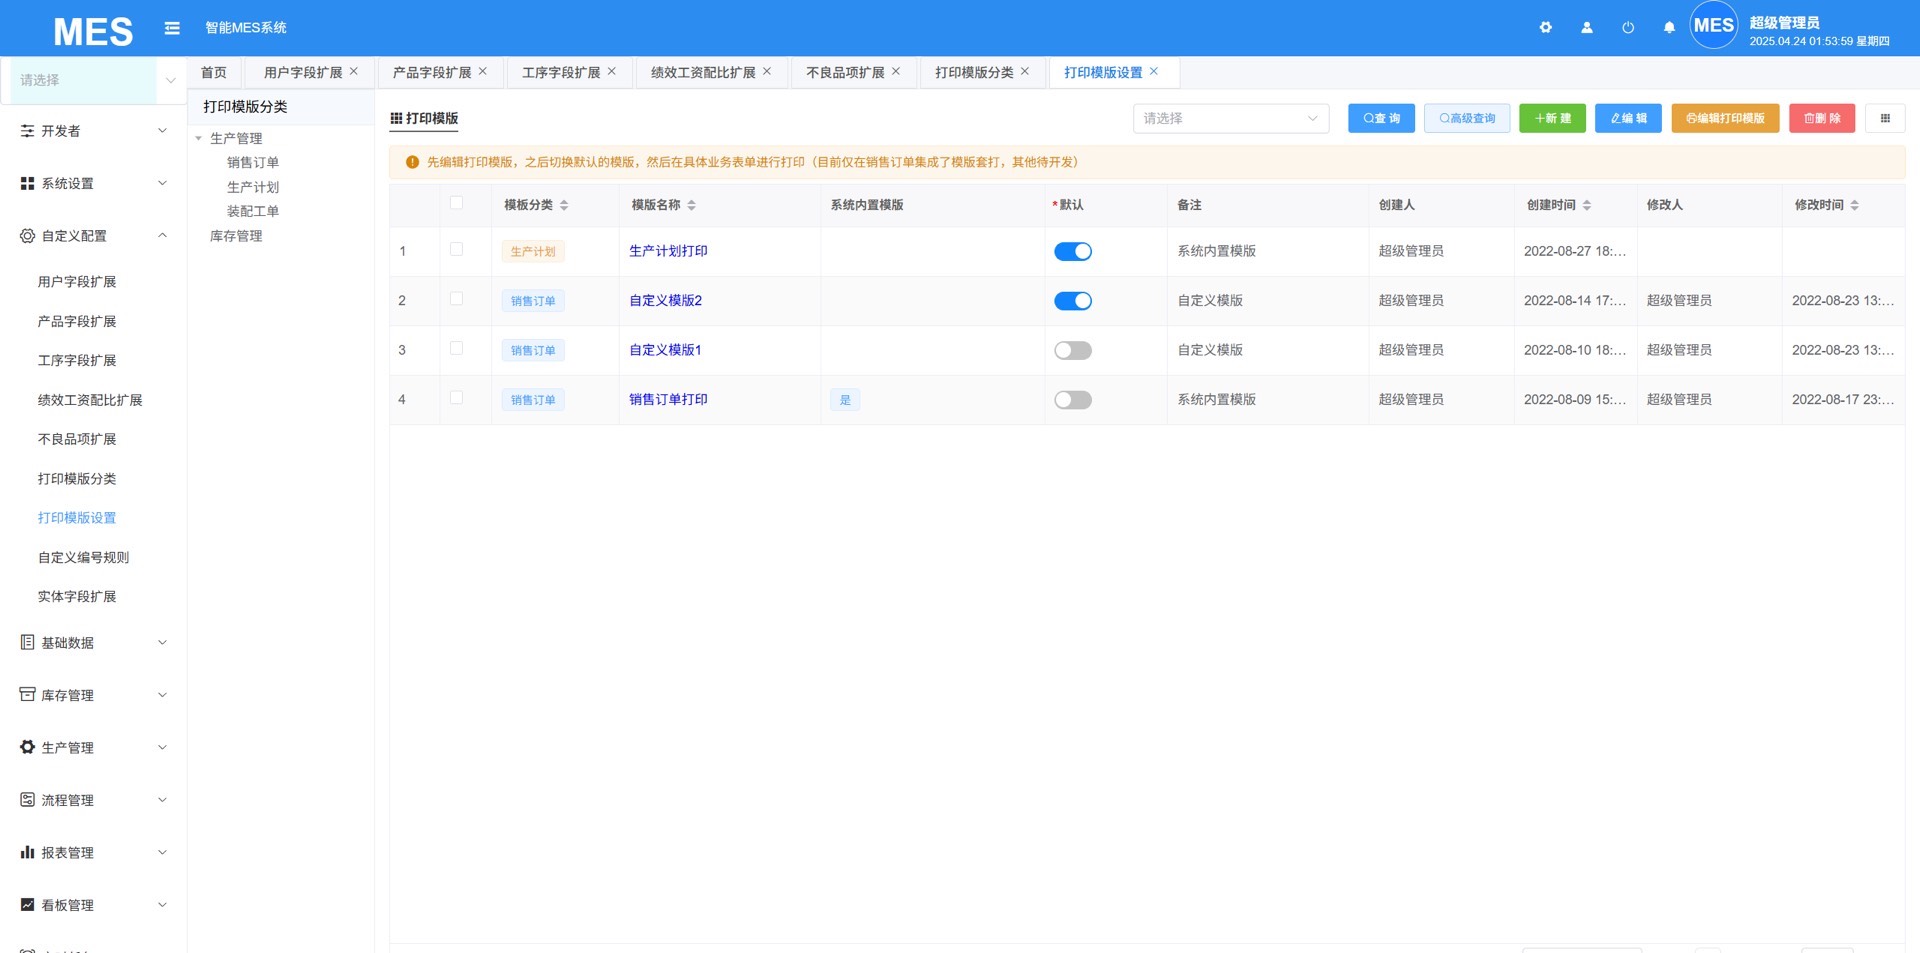
Task: Select 自定义编号规则 in sidebar menu
Action: 83,558
